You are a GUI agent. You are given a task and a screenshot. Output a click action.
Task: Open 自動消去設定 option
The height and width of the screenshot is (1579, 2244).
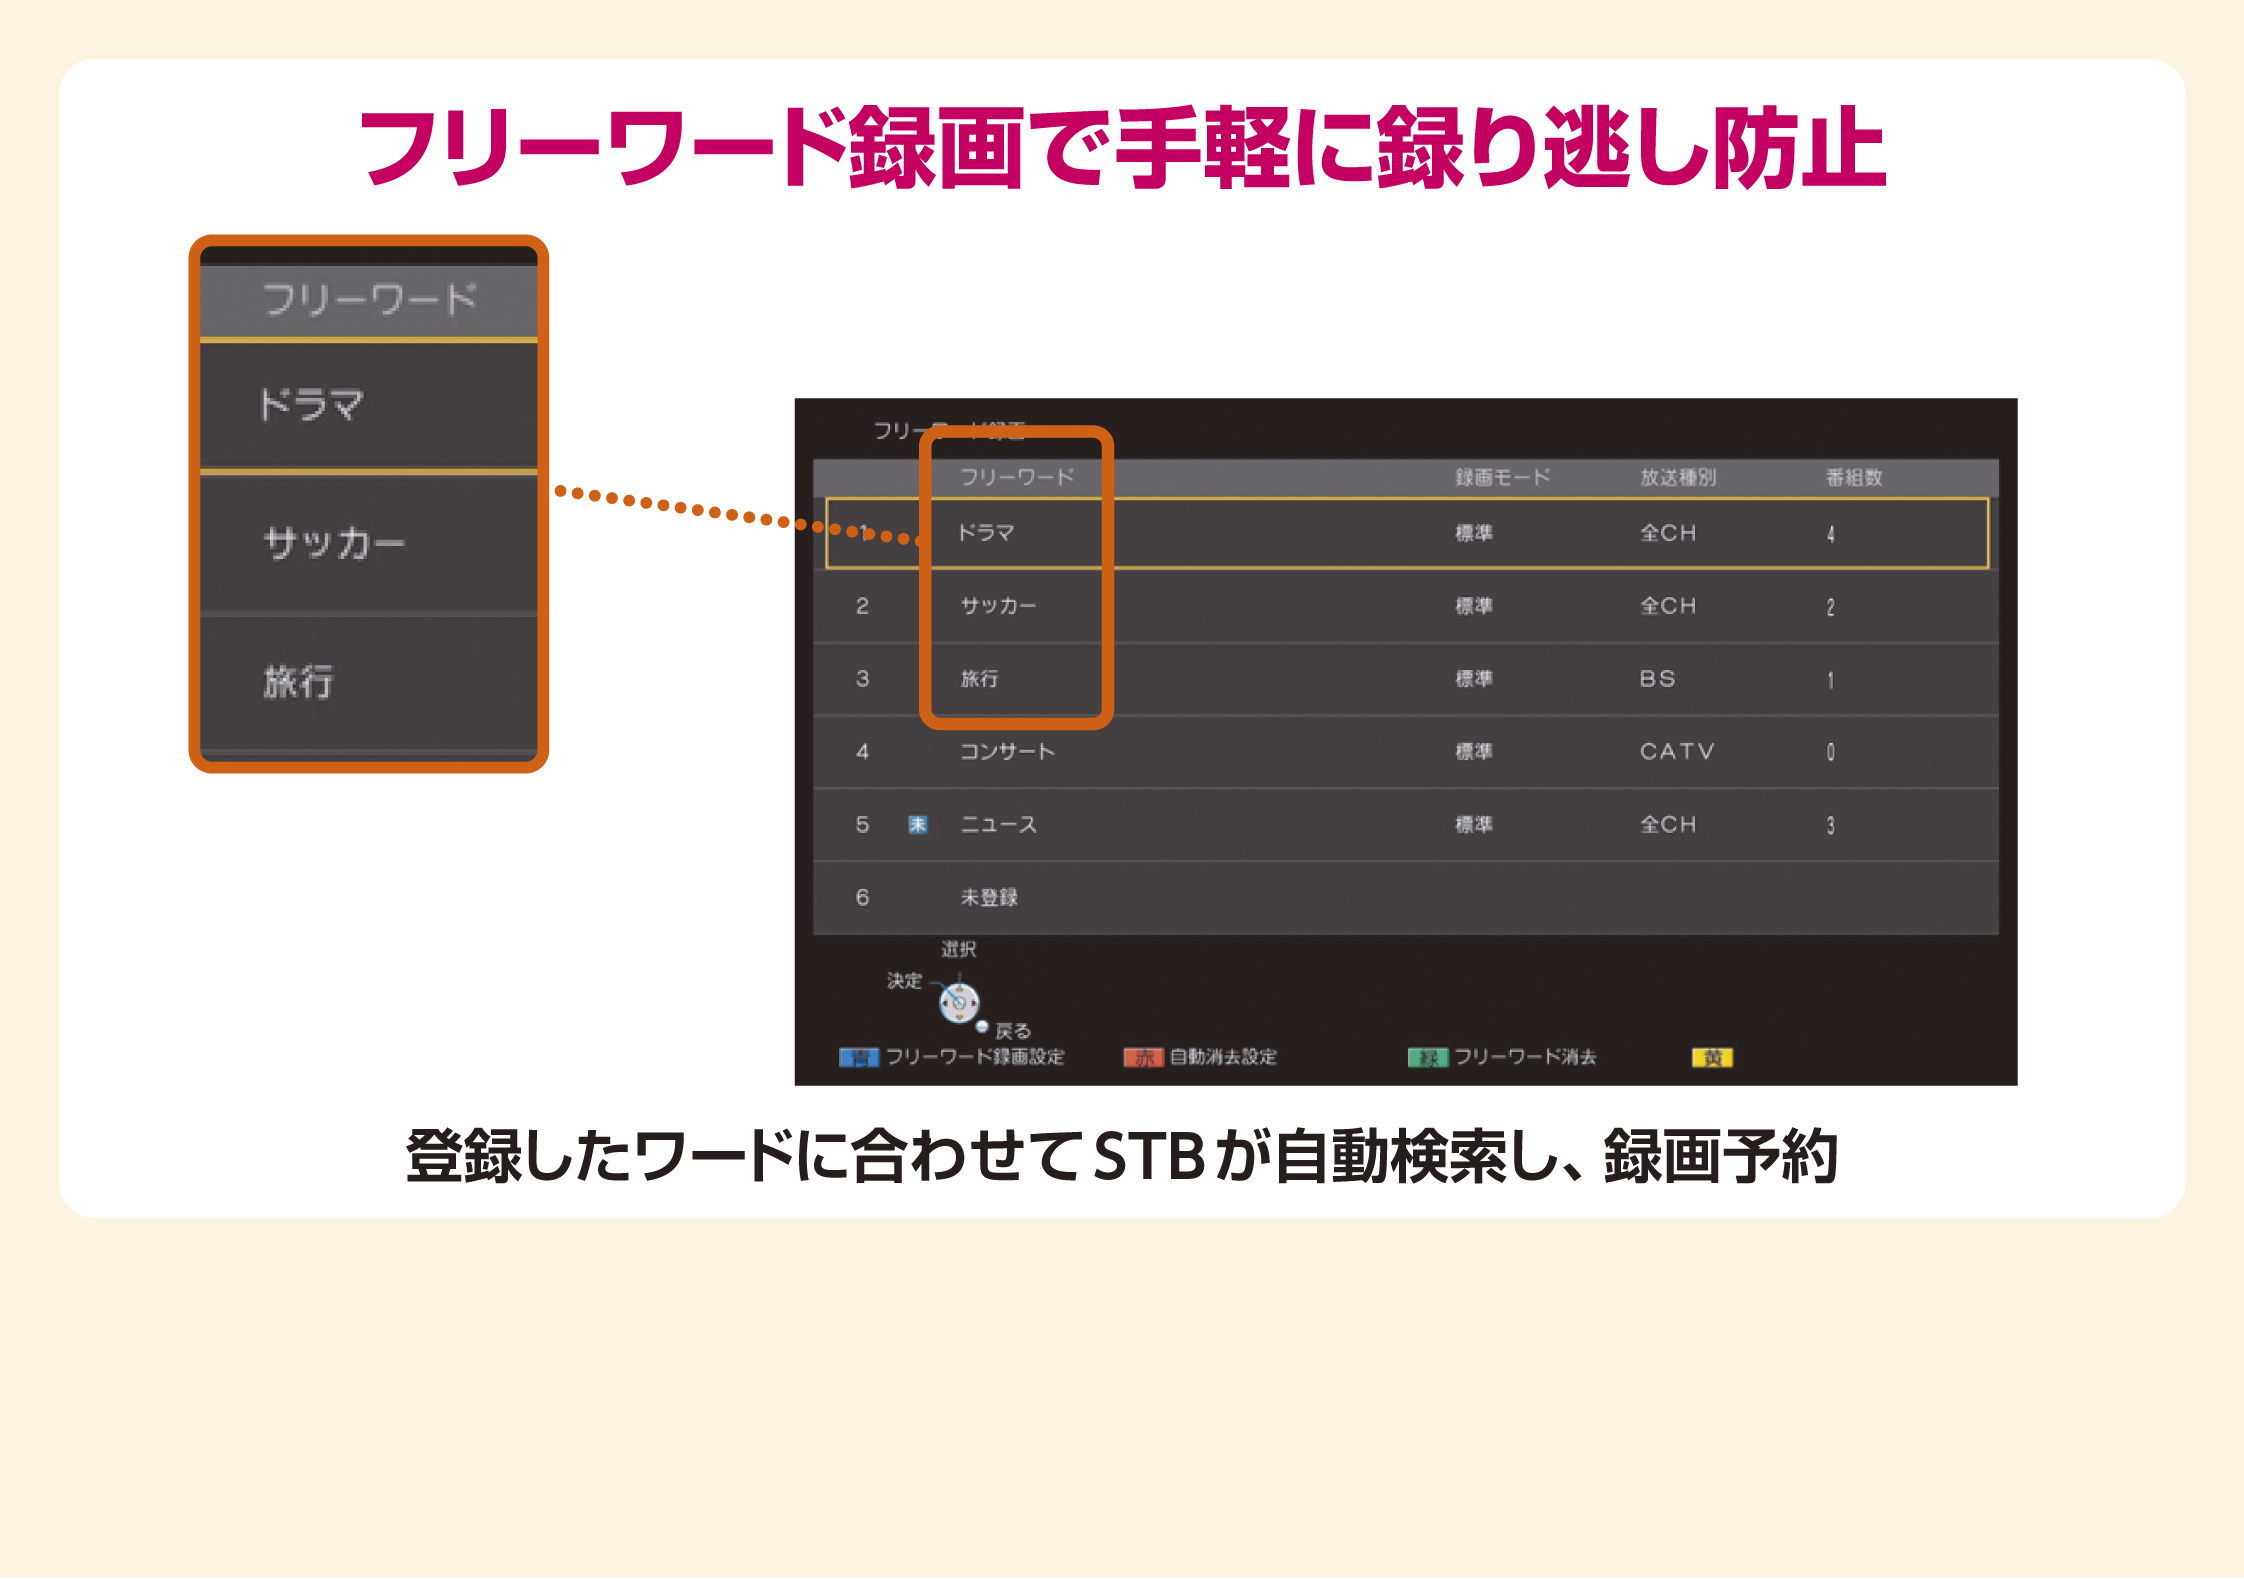[x=1222, y=1058]
